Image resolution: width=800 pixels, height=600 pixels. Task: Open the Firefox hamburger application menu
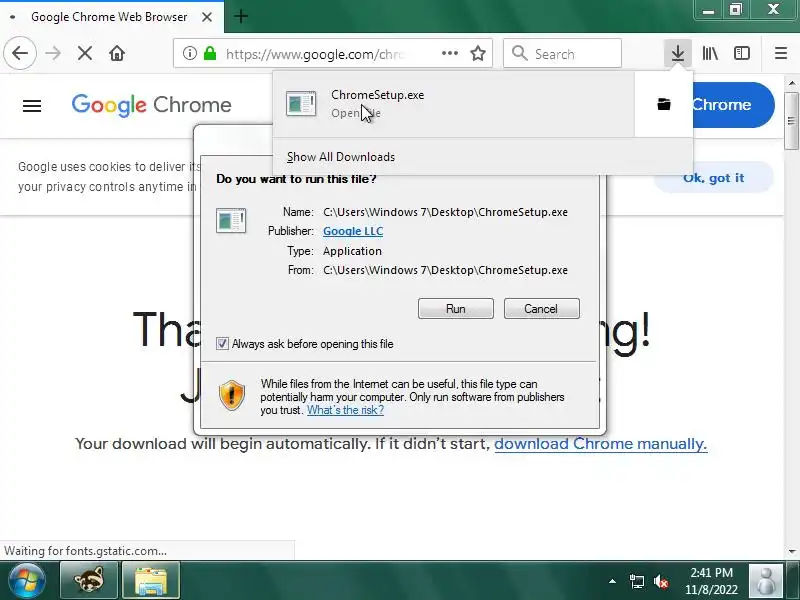[781, 53]
